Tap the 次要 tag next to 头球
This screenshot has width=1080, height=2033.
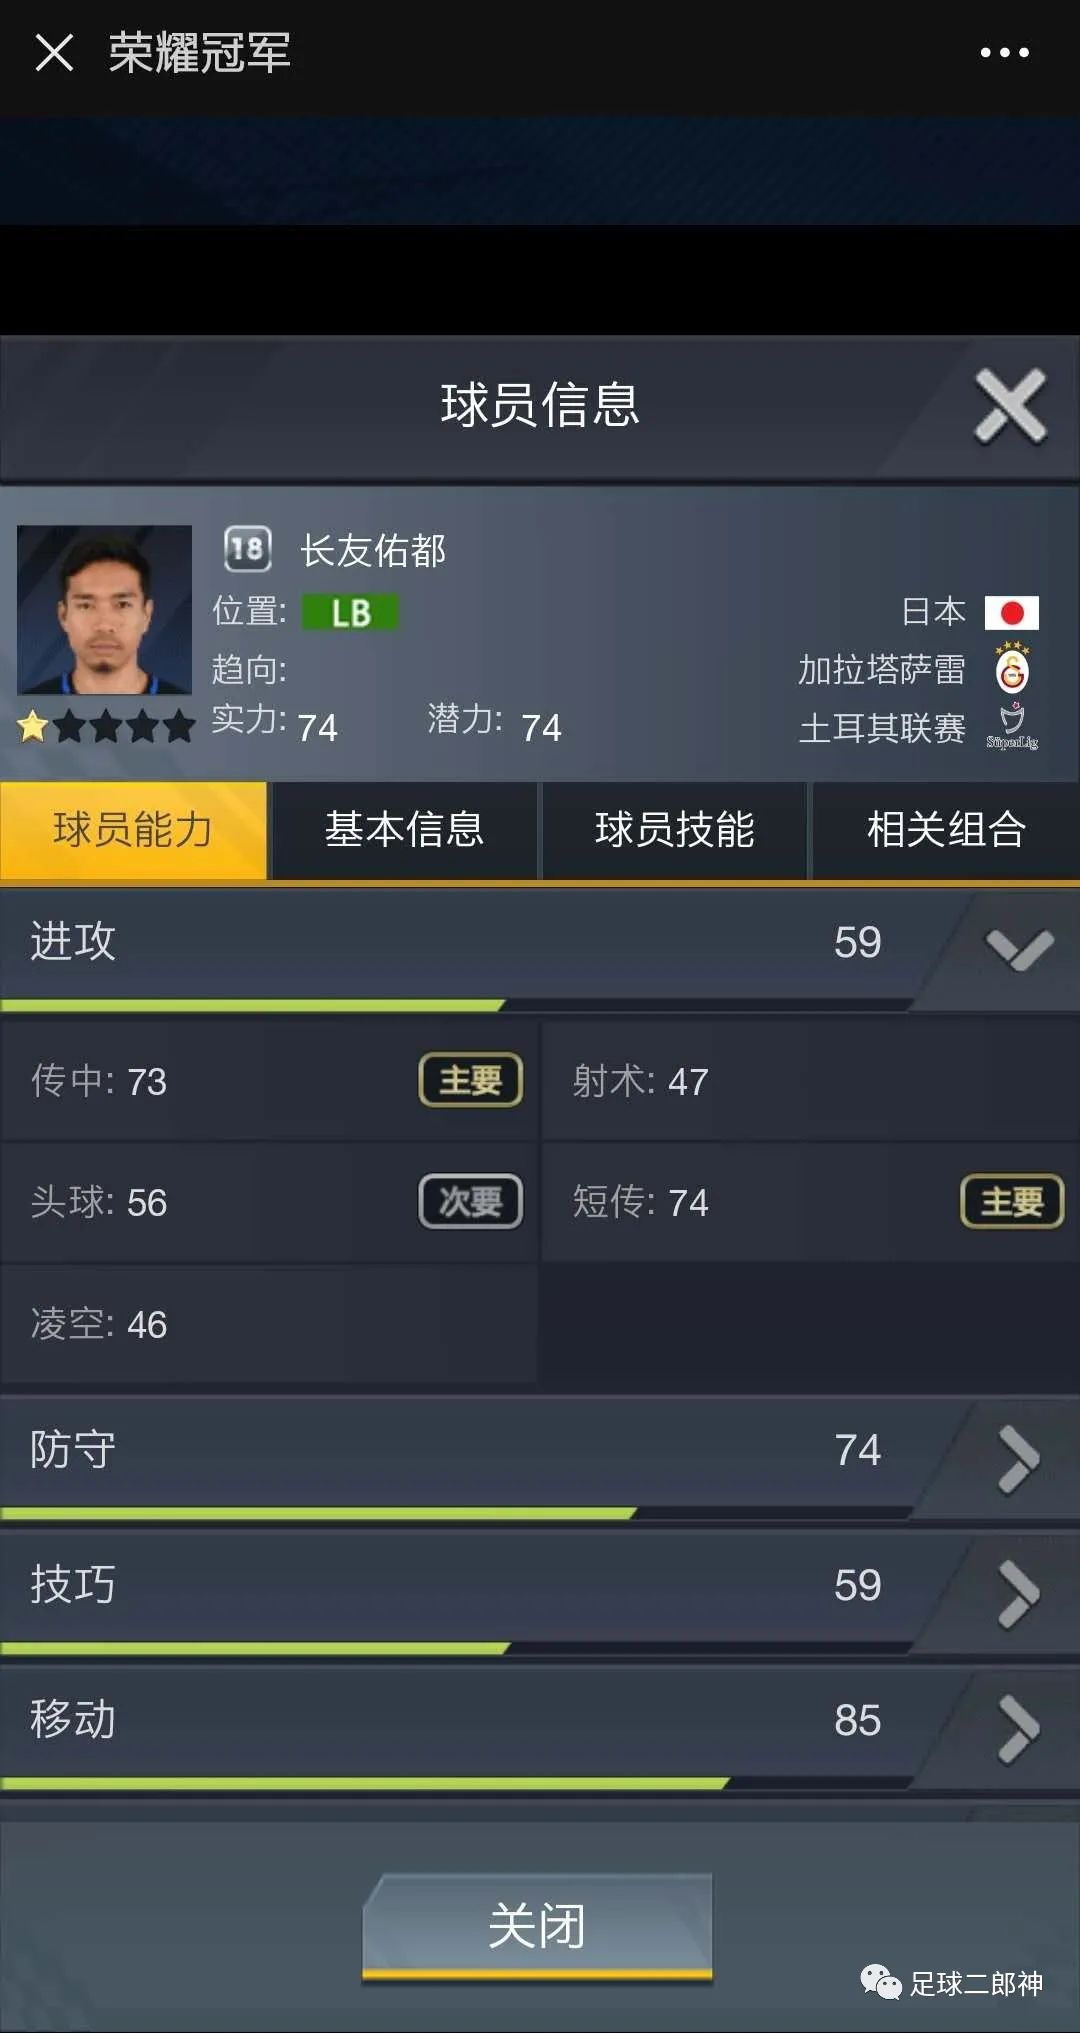pos(471,1201)
